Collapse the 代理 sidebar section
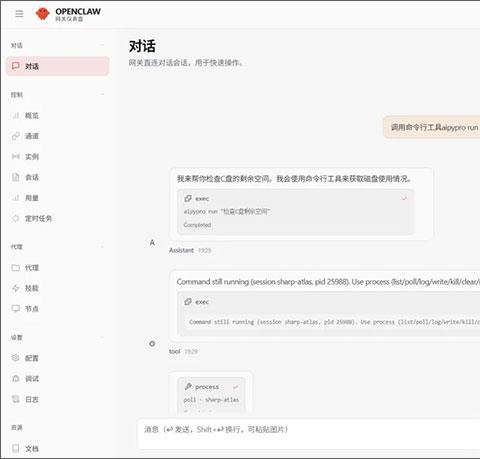 [102, 247]
